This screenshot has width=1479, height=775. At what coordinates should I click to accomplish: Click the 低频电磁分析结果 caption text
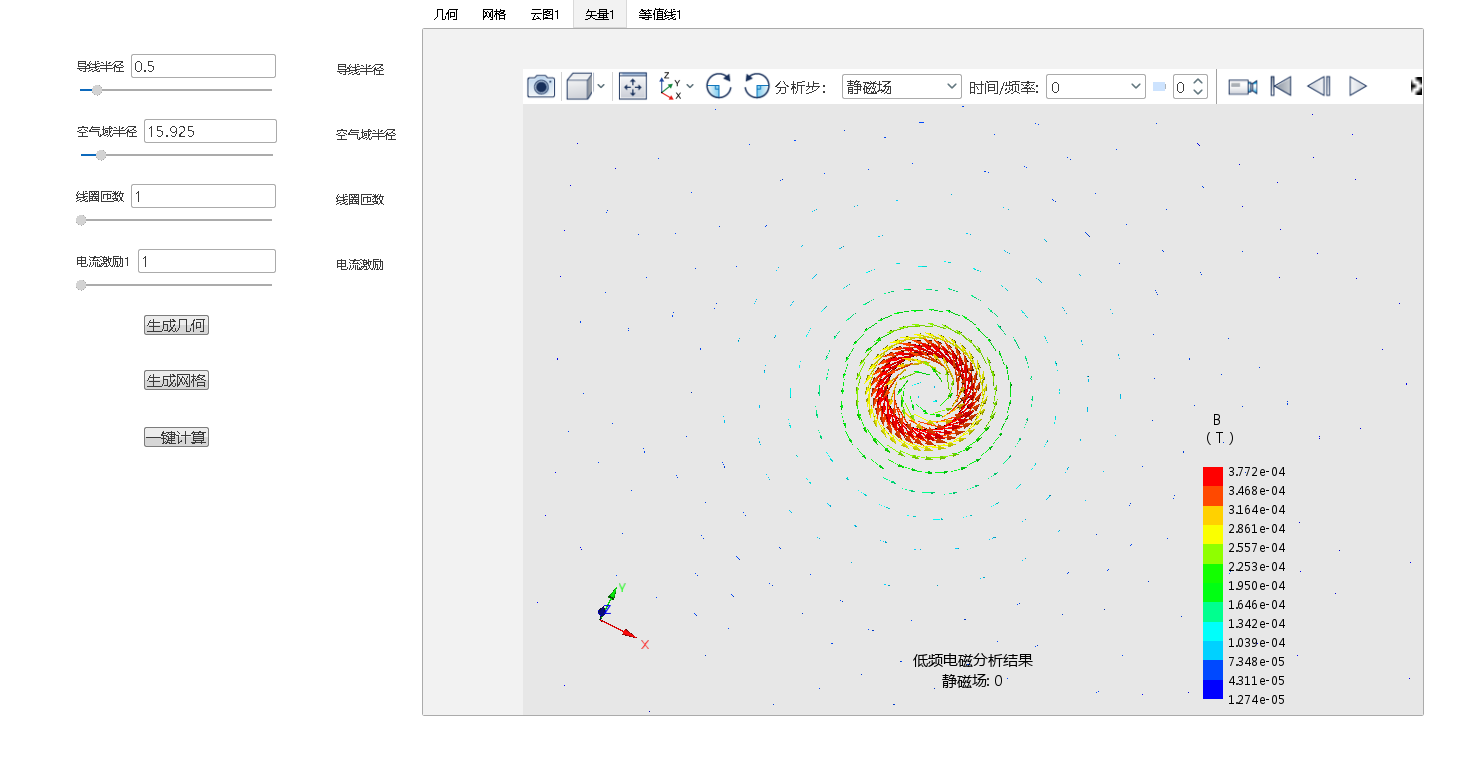(x=972, y=660)
